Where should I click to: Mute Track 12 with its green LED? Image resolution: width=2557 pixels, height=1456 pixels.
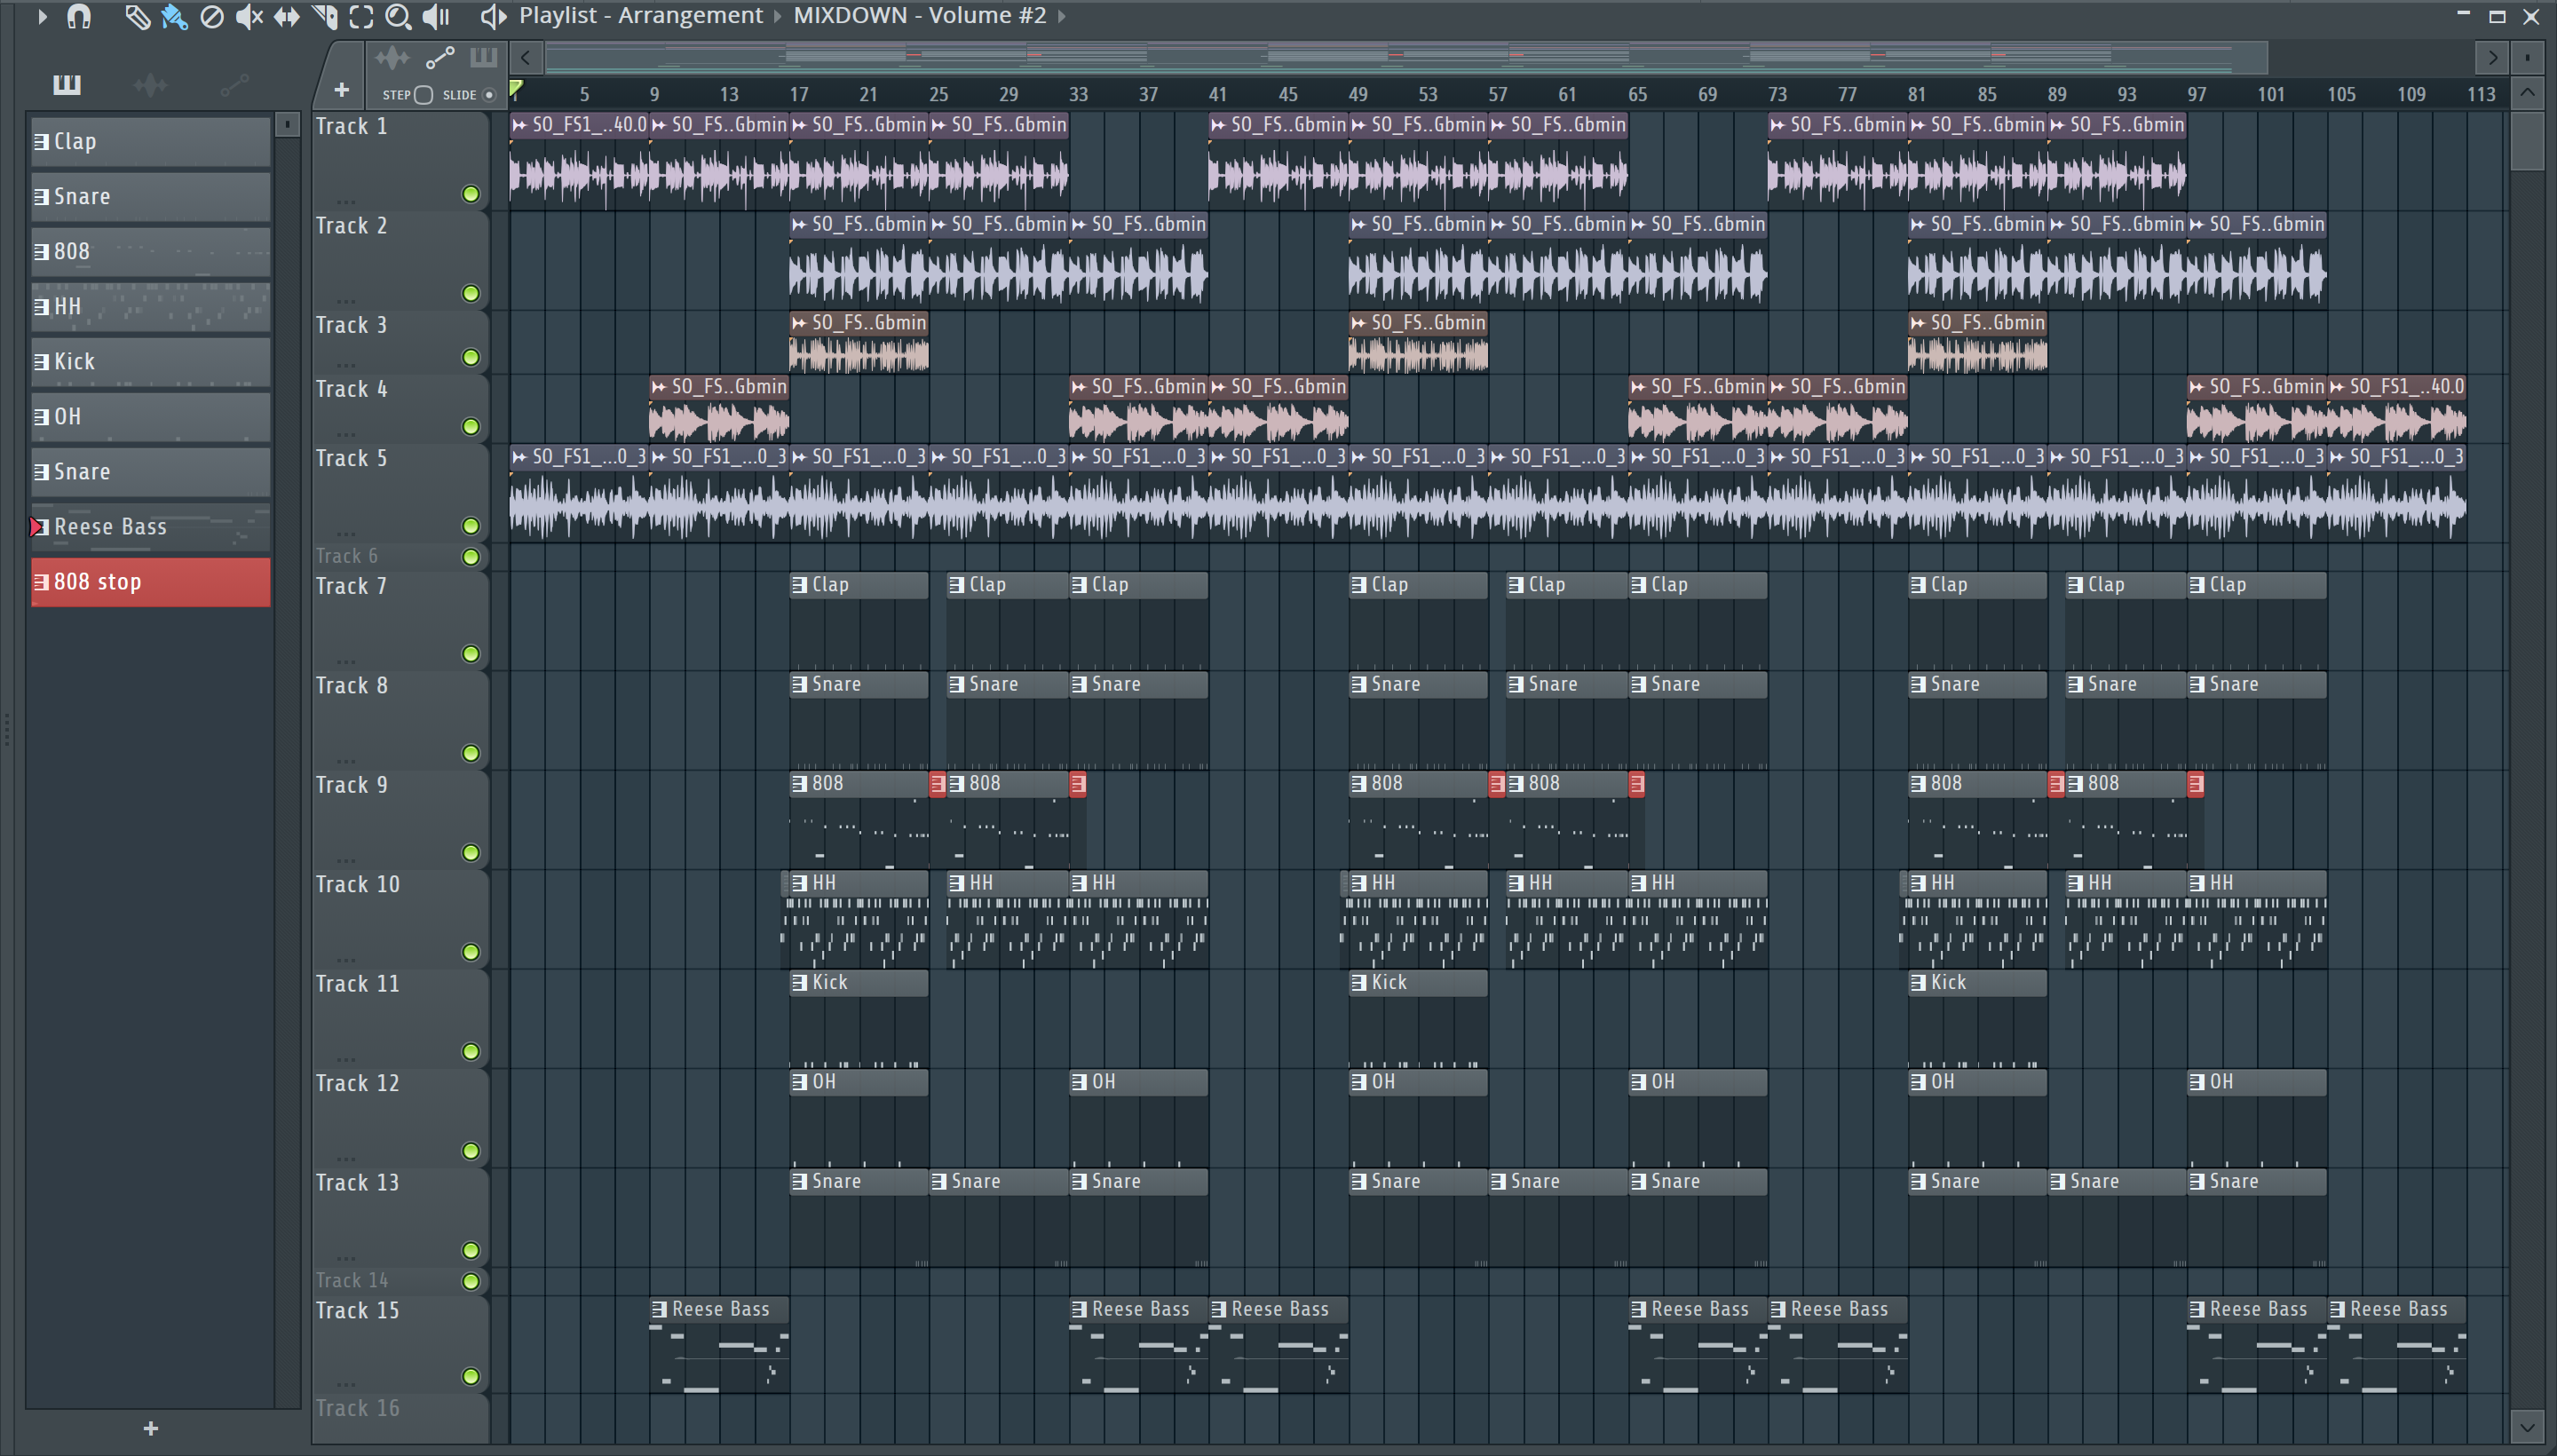471,1151
